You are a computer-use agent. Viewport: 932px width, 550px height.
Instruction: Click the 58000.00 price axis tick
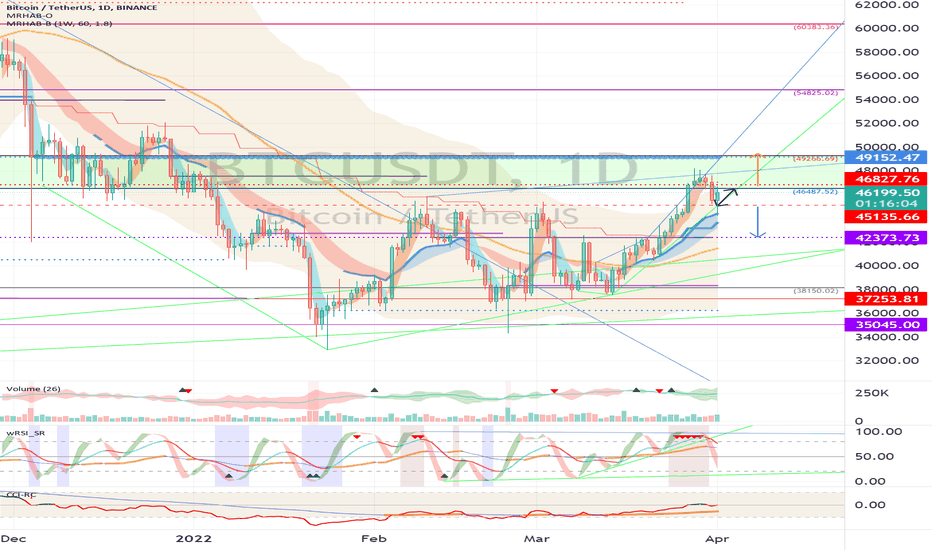(887, 52)
